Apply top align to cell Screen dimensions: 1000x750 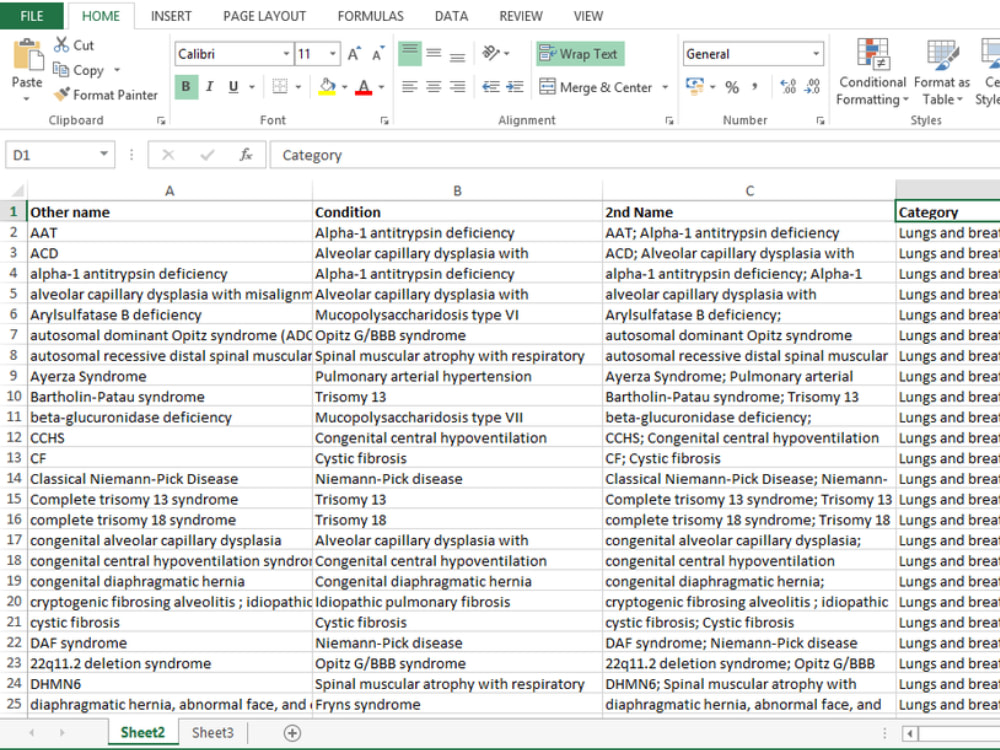tap(410, 54)
